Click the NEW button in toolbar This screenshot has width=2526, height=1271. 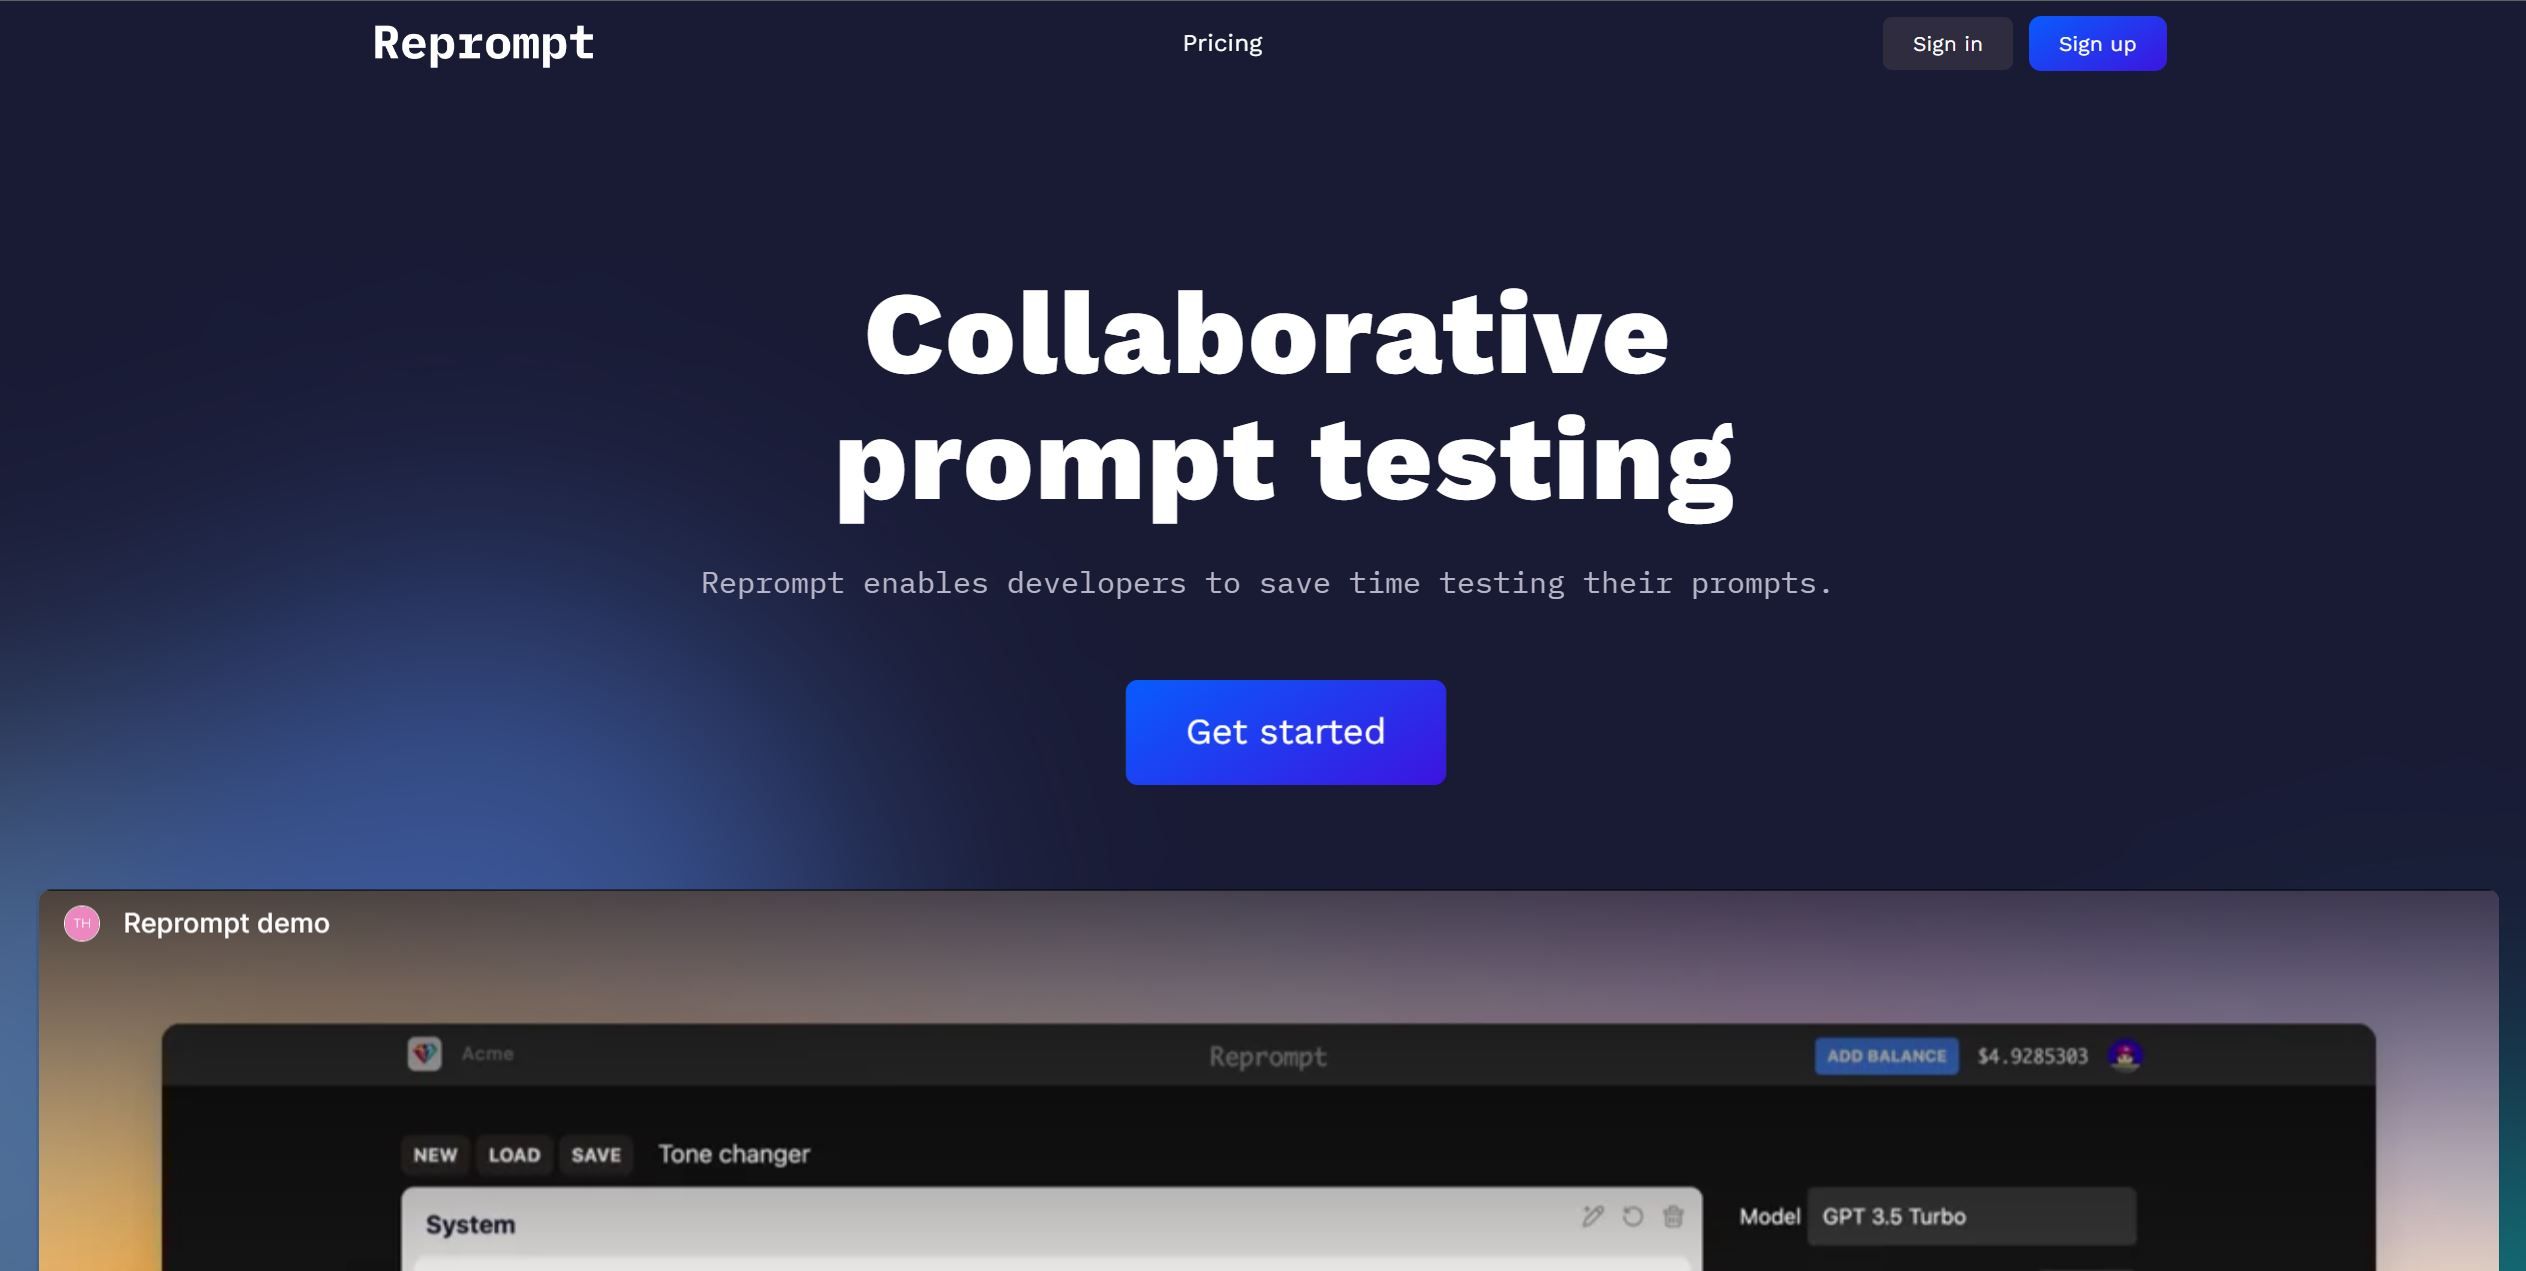(x=434, y=1154)
